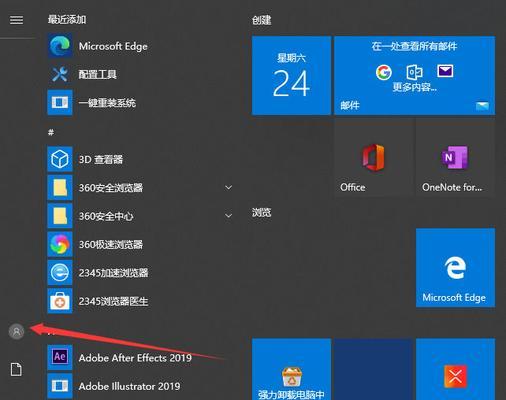Click the user account avatar icon
506x400 pixels.
coord(16,331)
